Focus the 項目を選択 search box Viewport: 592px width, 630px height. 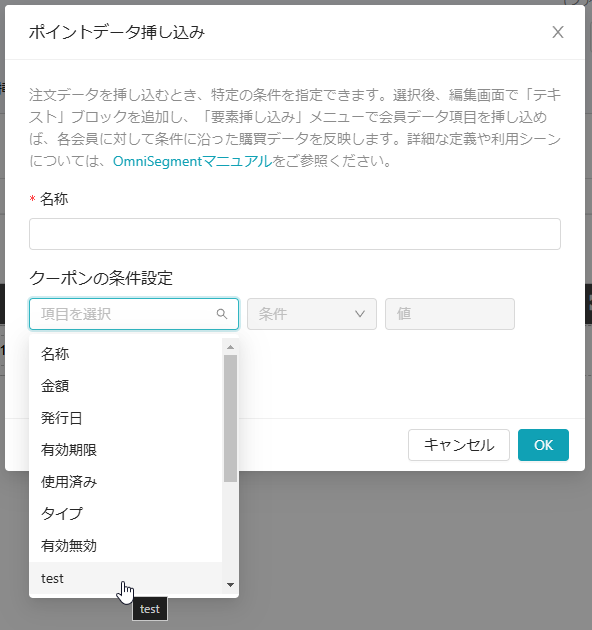tap(134, 314)
